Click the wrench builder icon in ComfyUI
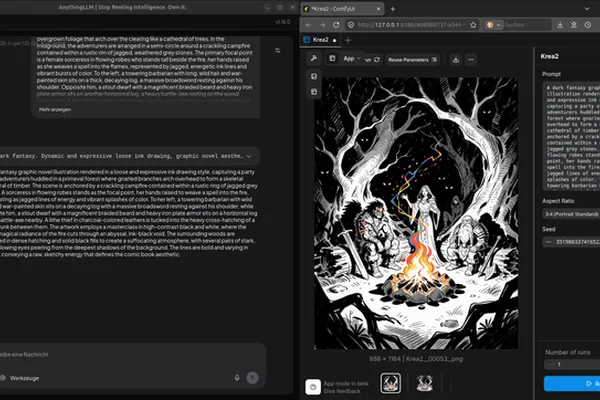Viewport: 600px width, 400px height. pyautogui.click(x=314, y=59)
